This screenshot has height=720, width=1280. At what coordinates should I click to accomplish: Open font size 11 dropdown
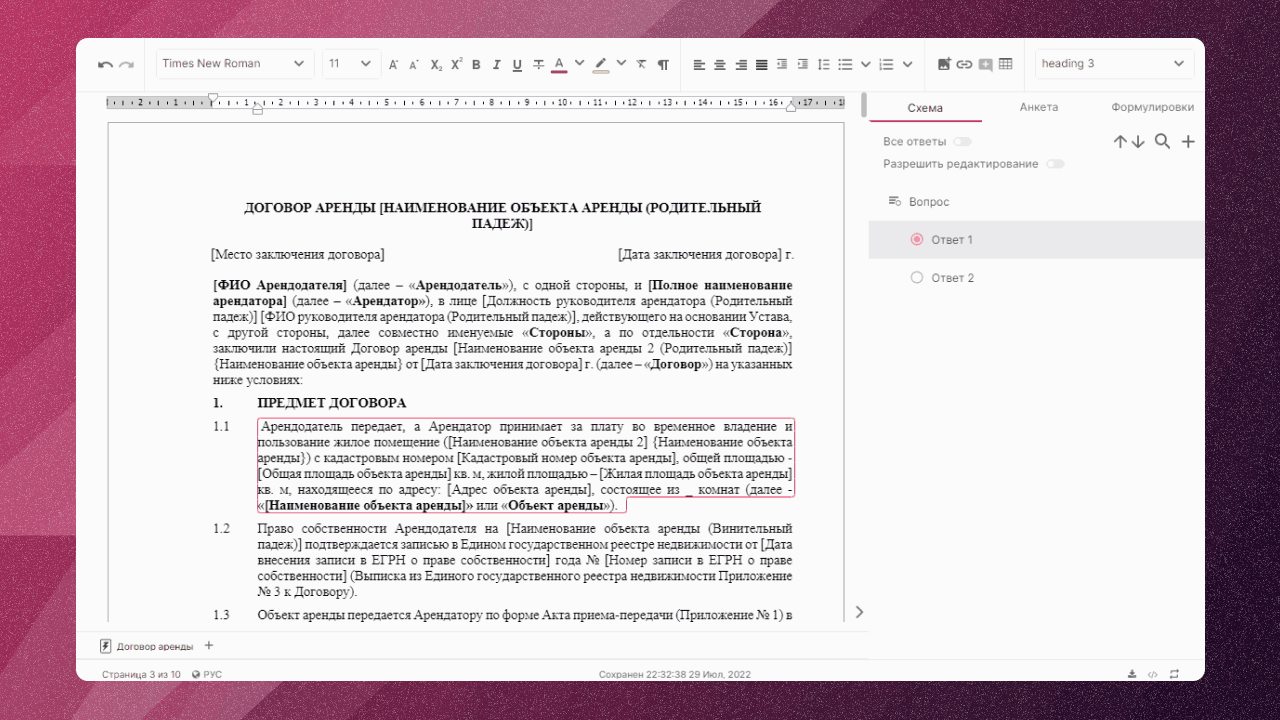tap(350, 64)
